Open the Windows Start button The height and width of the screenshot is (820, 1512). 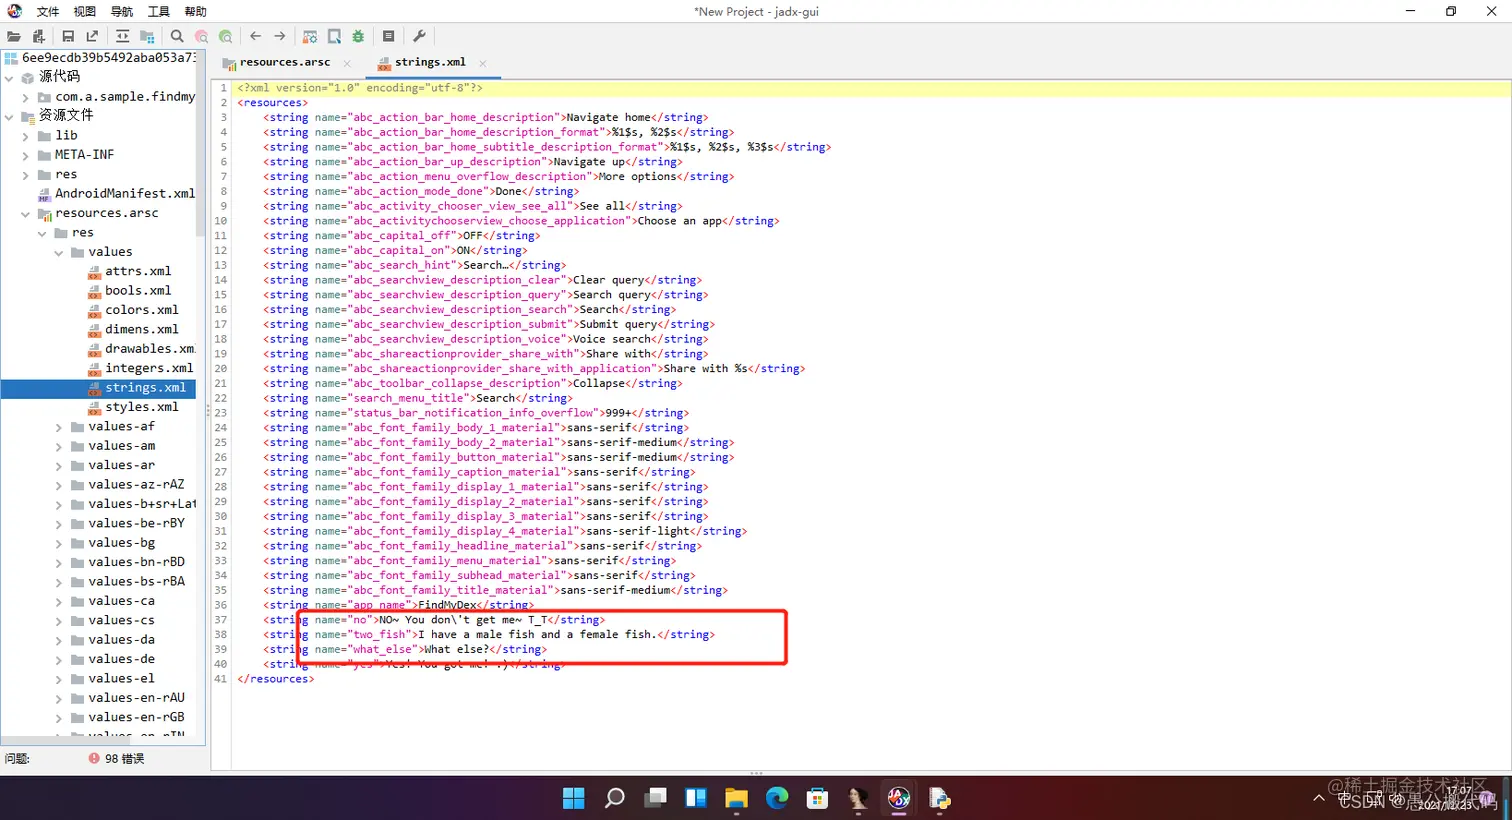[x=573, y=798]
